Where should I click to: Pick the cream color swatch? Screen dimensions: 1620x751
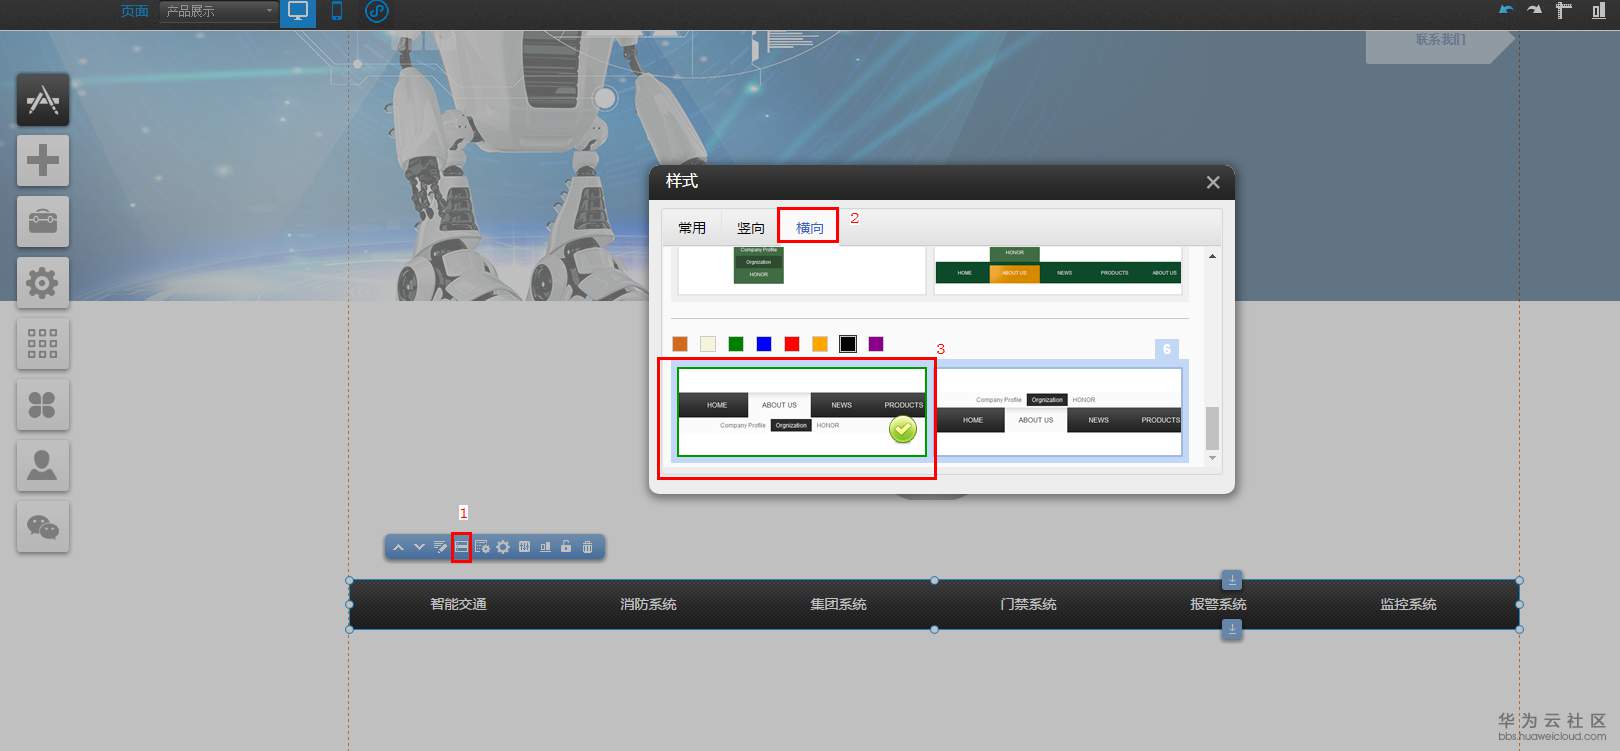click(x=708, y=344)
